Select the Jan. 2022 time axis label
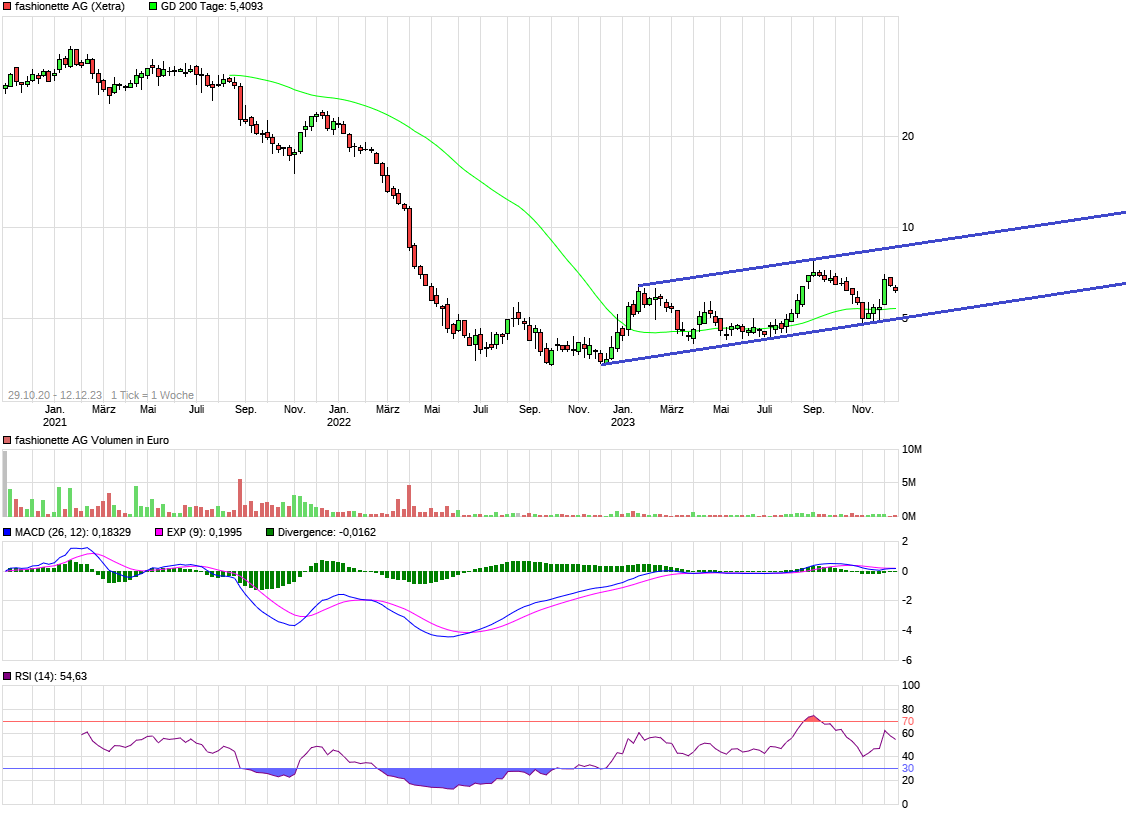The width and height of the screenshot is (1126, 814). [x=339, y=415]
